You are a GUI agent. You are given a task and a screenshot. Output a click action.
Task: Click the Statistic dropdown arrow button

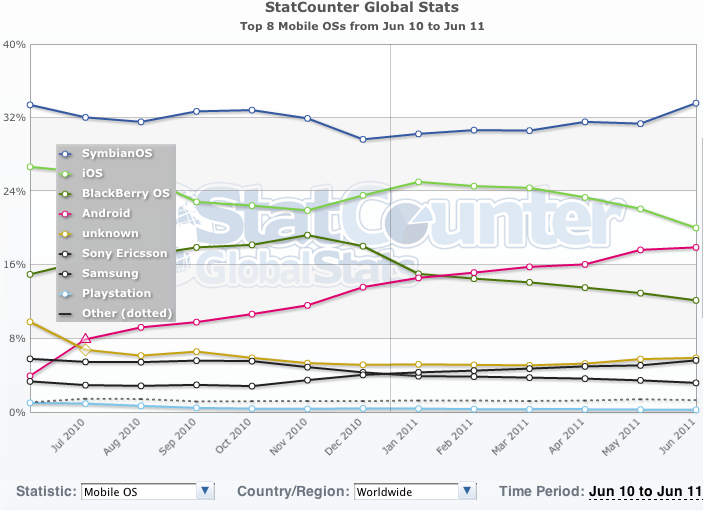click(x=205, y=491)
